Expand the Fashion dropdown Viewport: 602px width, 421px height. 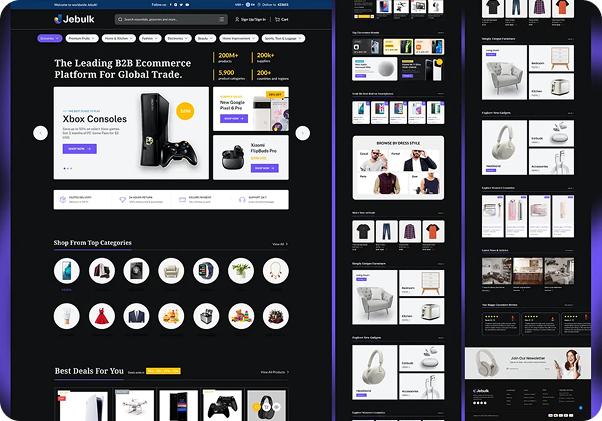point(150,38)
